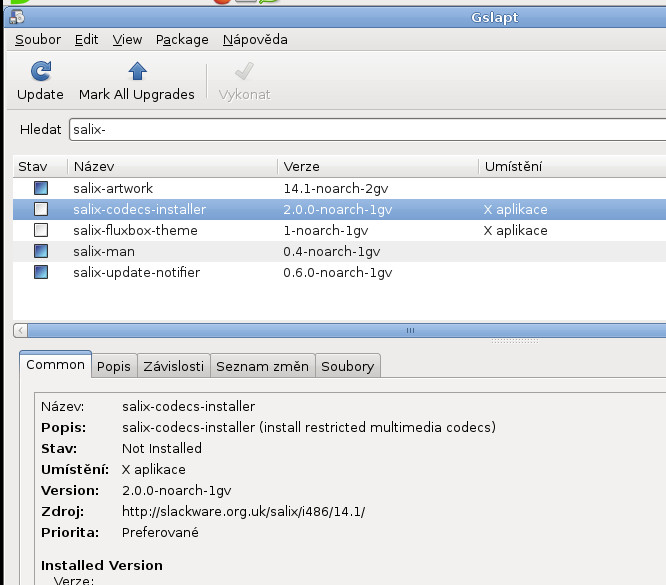This screenshot has width=666, height=585.
Task: Click the Update refresh icon
Action: [41, 71]
